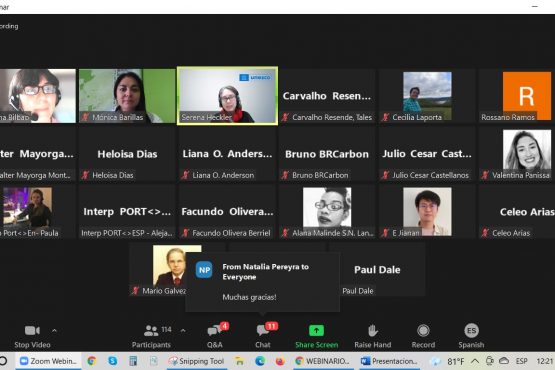Open the Spanish interpretation language selector

coord(471,336)
